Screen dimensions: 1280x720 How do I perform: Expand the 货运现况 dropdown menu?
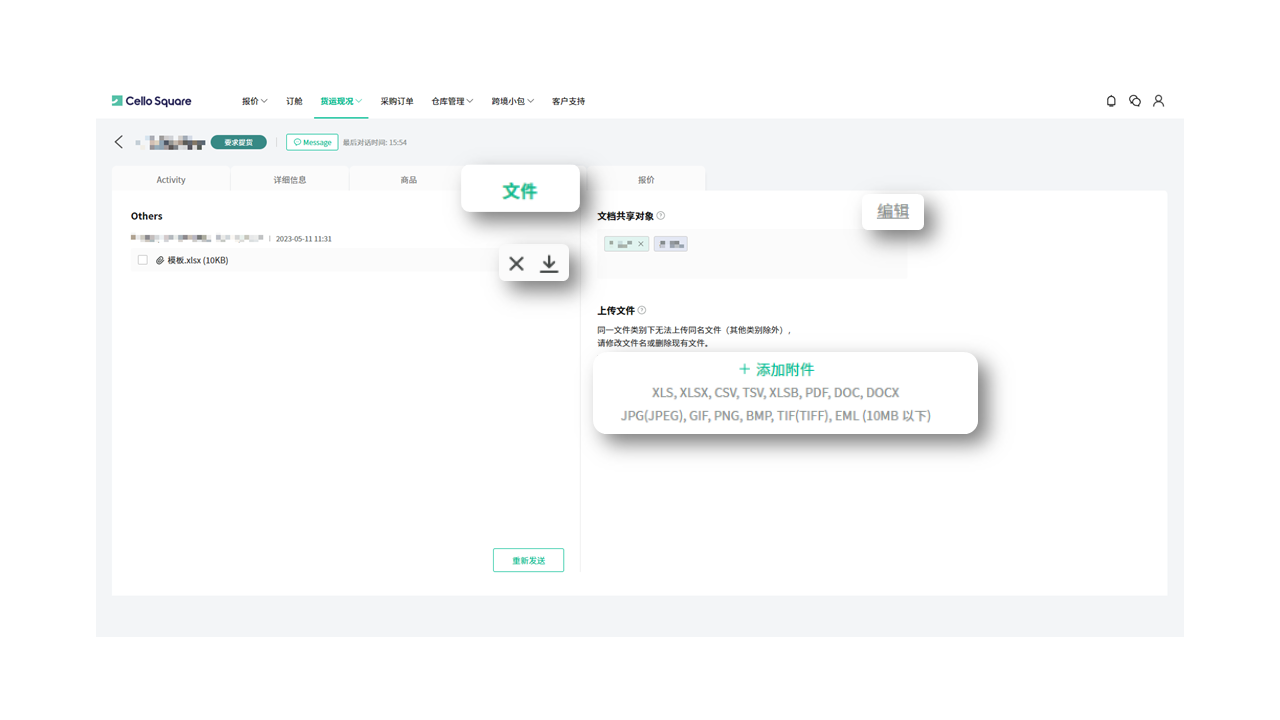pos(340,101)
